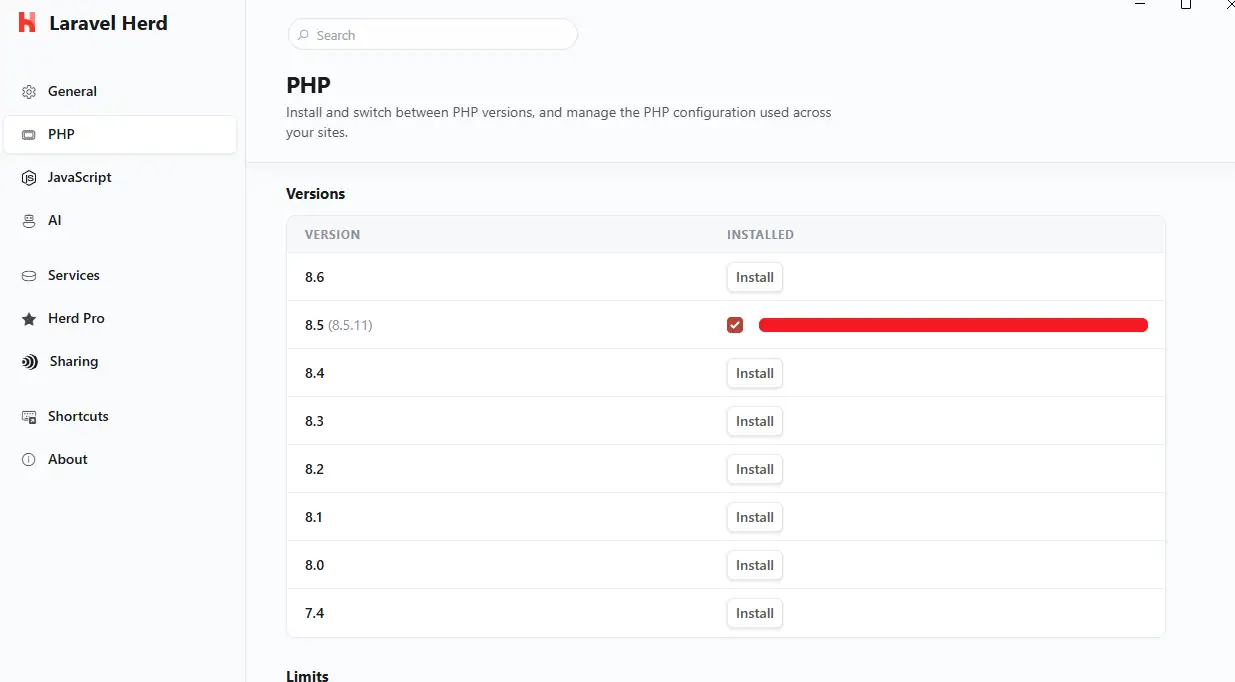Maximize the Laravel Herd window
The height and width of the screenshot is (682, 1235).
coord(1186,5)
